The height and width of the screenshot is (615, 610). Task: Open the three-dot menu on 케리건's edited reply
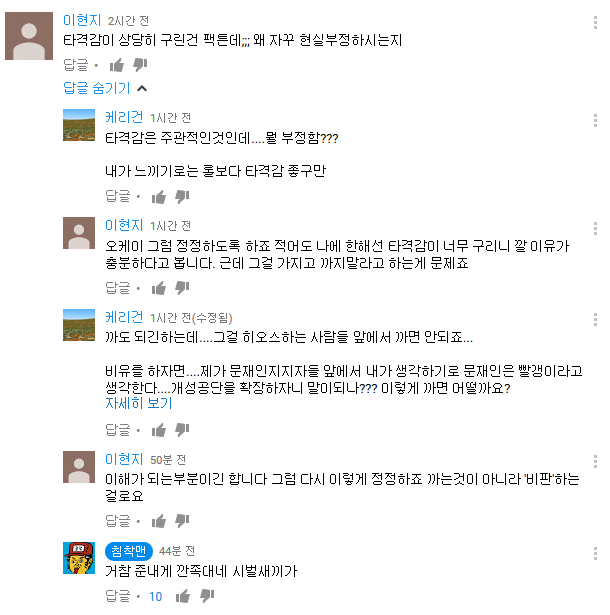click(x=595, y=319)
